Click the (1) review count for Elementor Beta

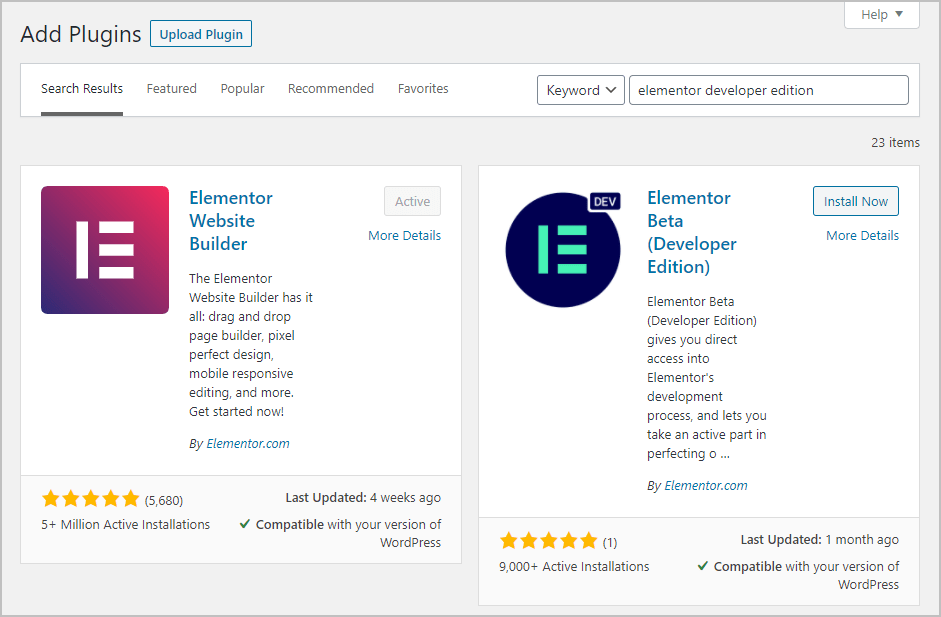click(610, 540)
